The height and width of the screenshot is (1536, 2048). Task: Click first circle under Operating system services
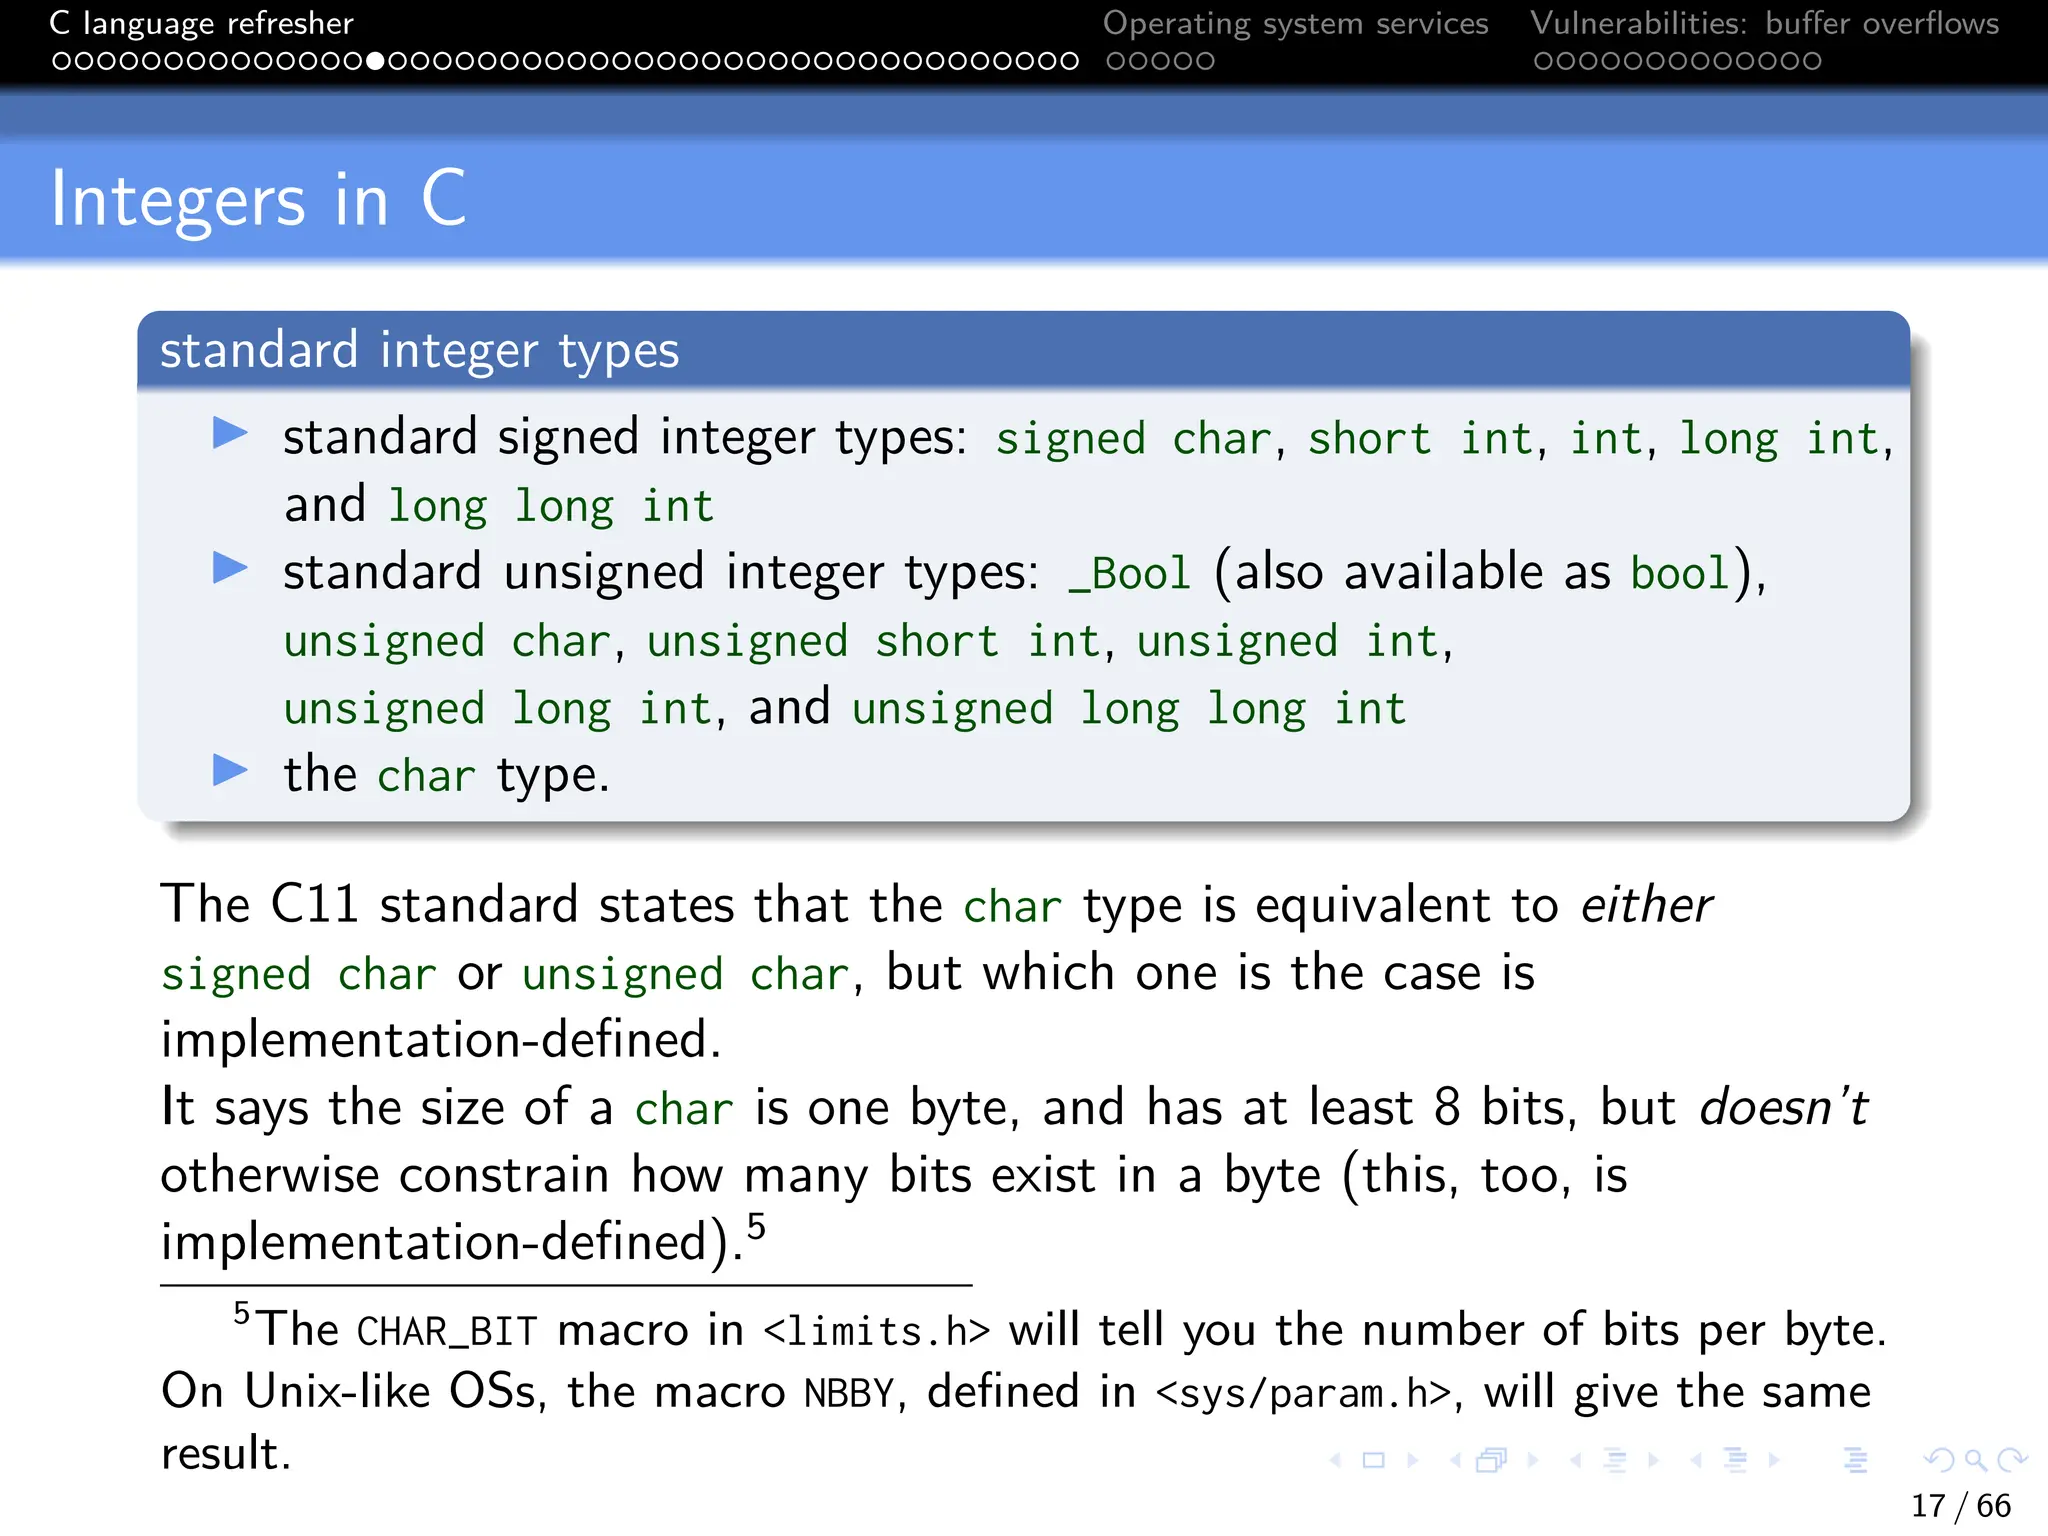pyautogui.click(x=1116, y=61)
